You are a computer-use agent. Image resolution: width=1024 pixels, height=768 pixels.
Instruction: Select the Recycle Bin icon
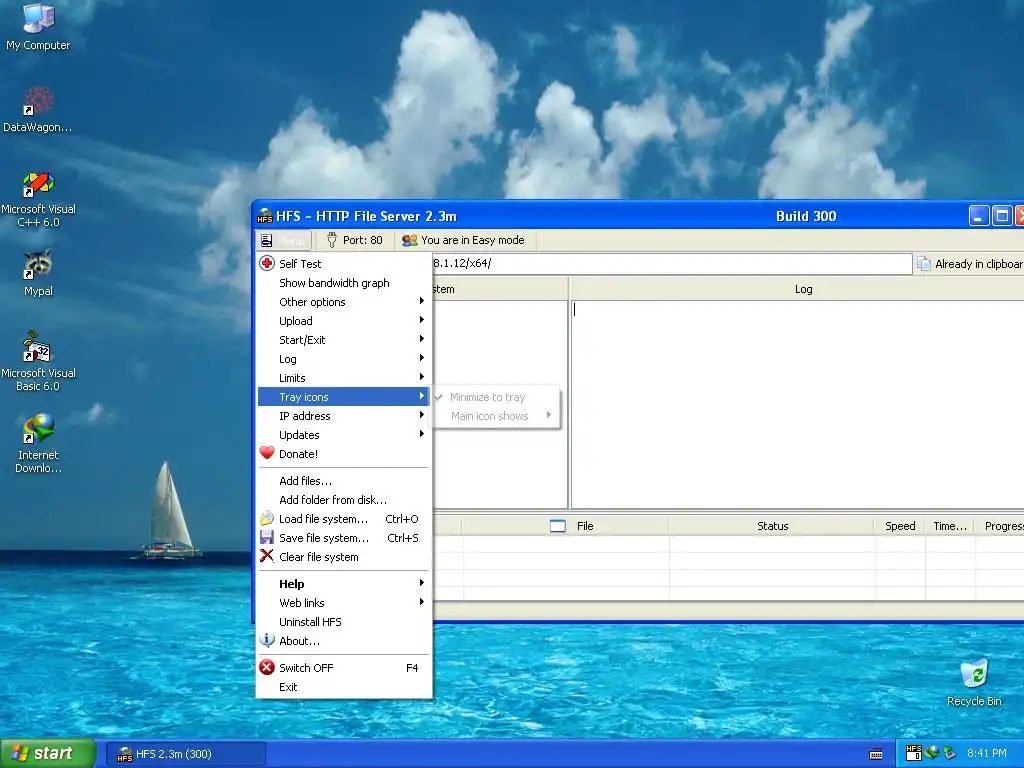point(974,682)
